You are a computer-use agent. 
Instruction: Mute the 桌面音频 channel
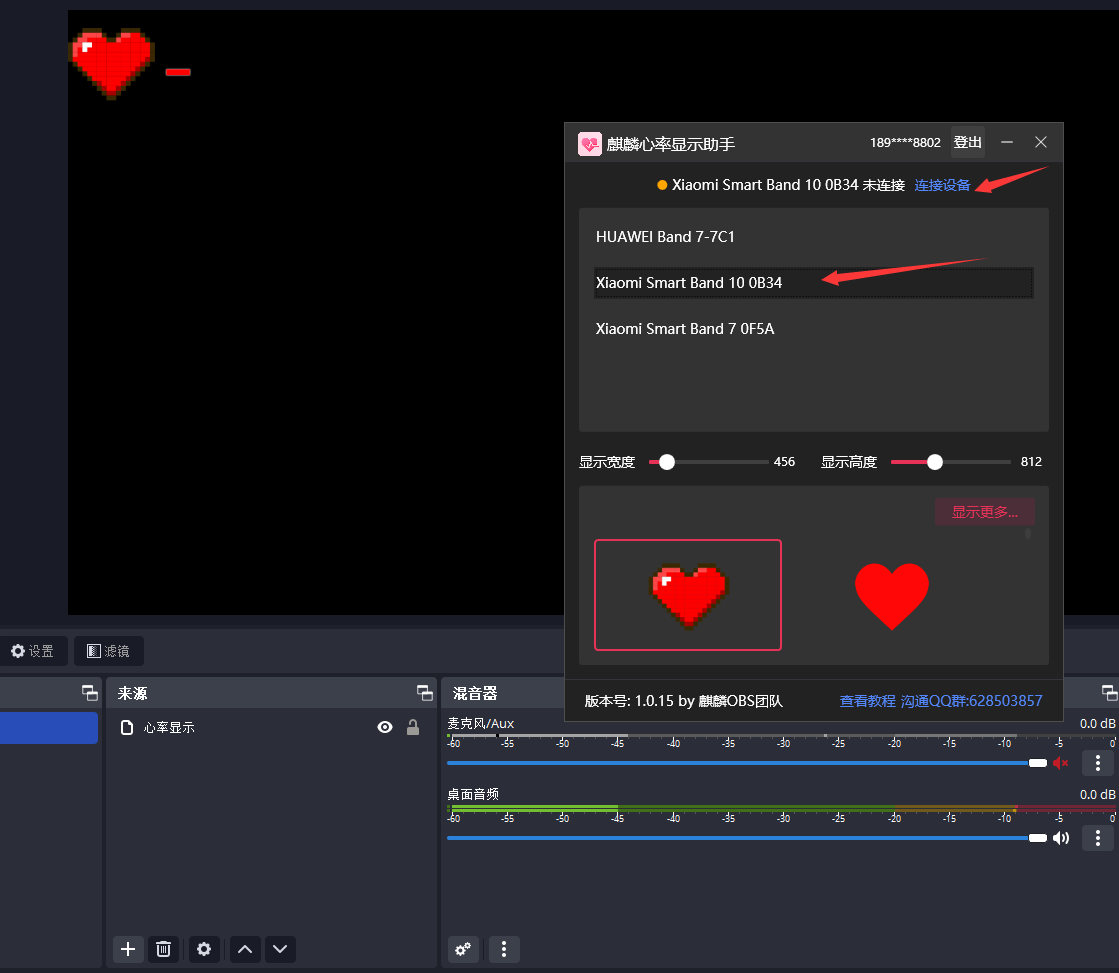1060,838
